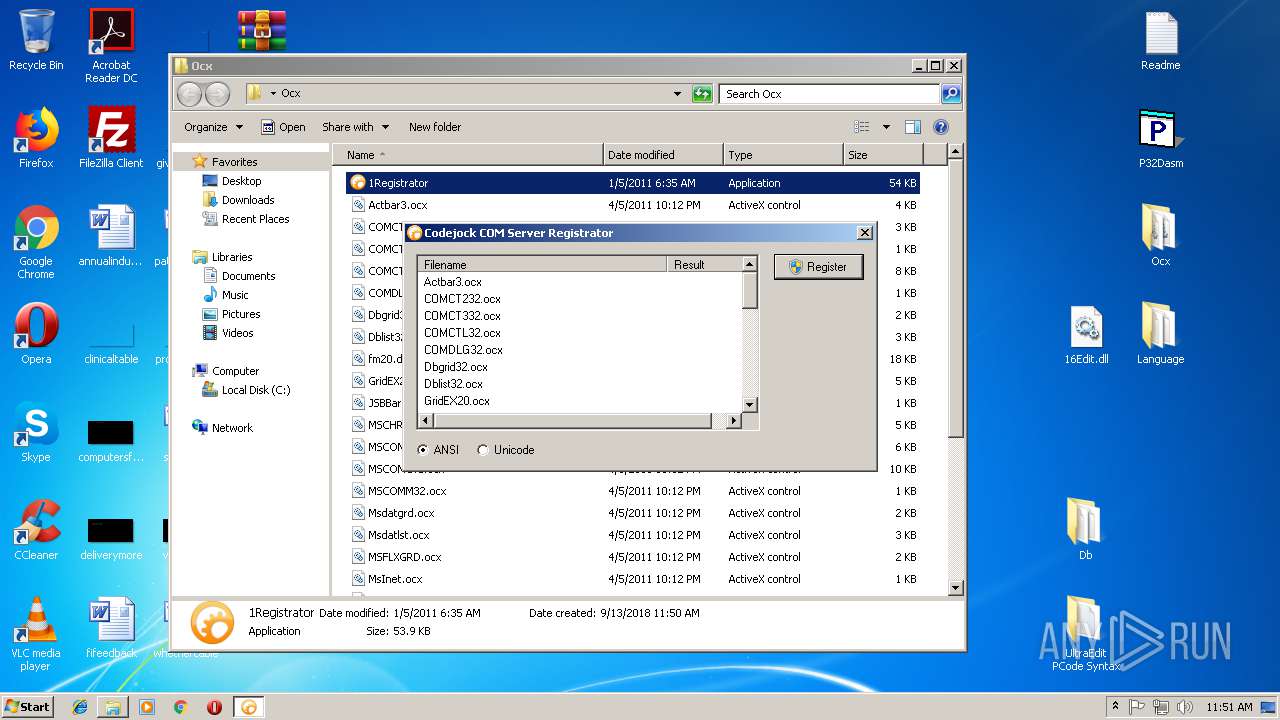The image size is (1280, 720).
Task: Click New folder in Explorer toolbar
Action: (x=435, y=127)
